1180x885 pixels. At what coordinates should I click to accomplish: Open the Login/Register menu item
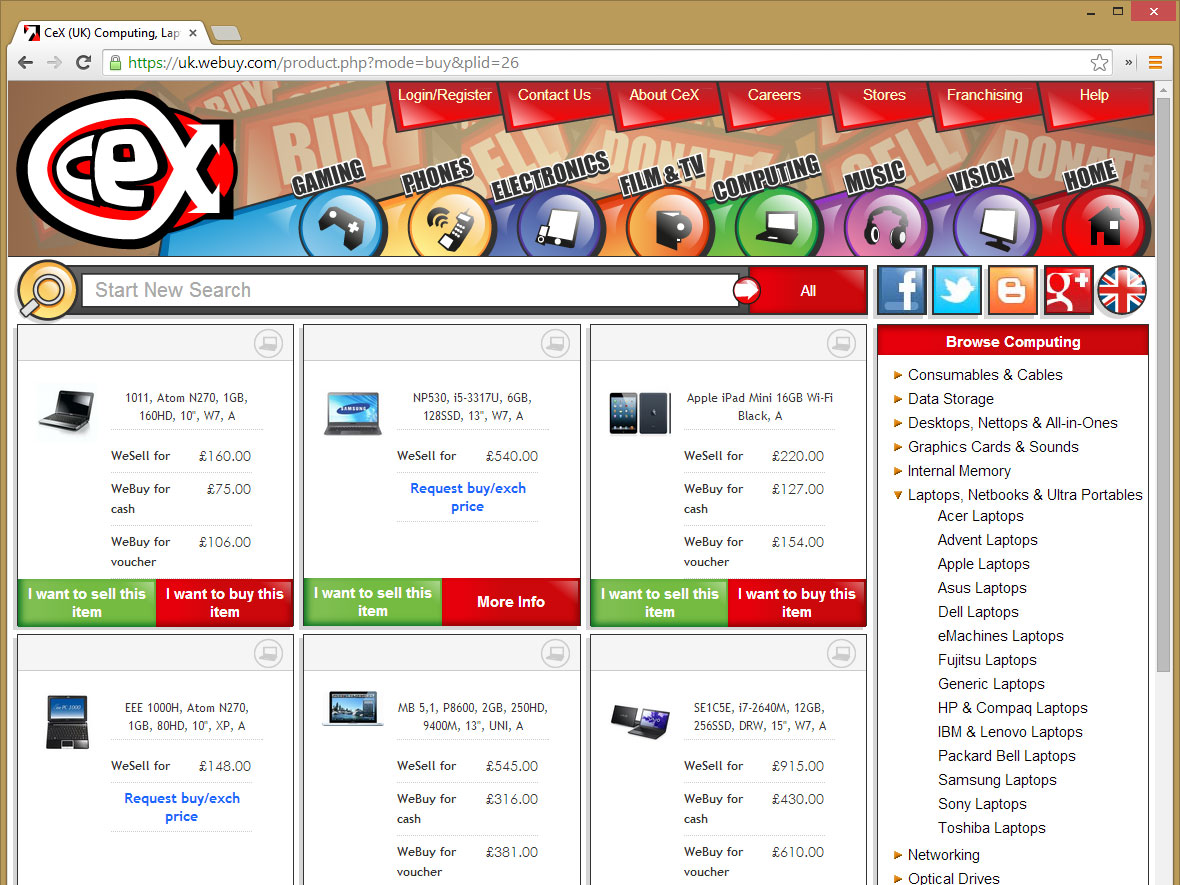(444, 96)
